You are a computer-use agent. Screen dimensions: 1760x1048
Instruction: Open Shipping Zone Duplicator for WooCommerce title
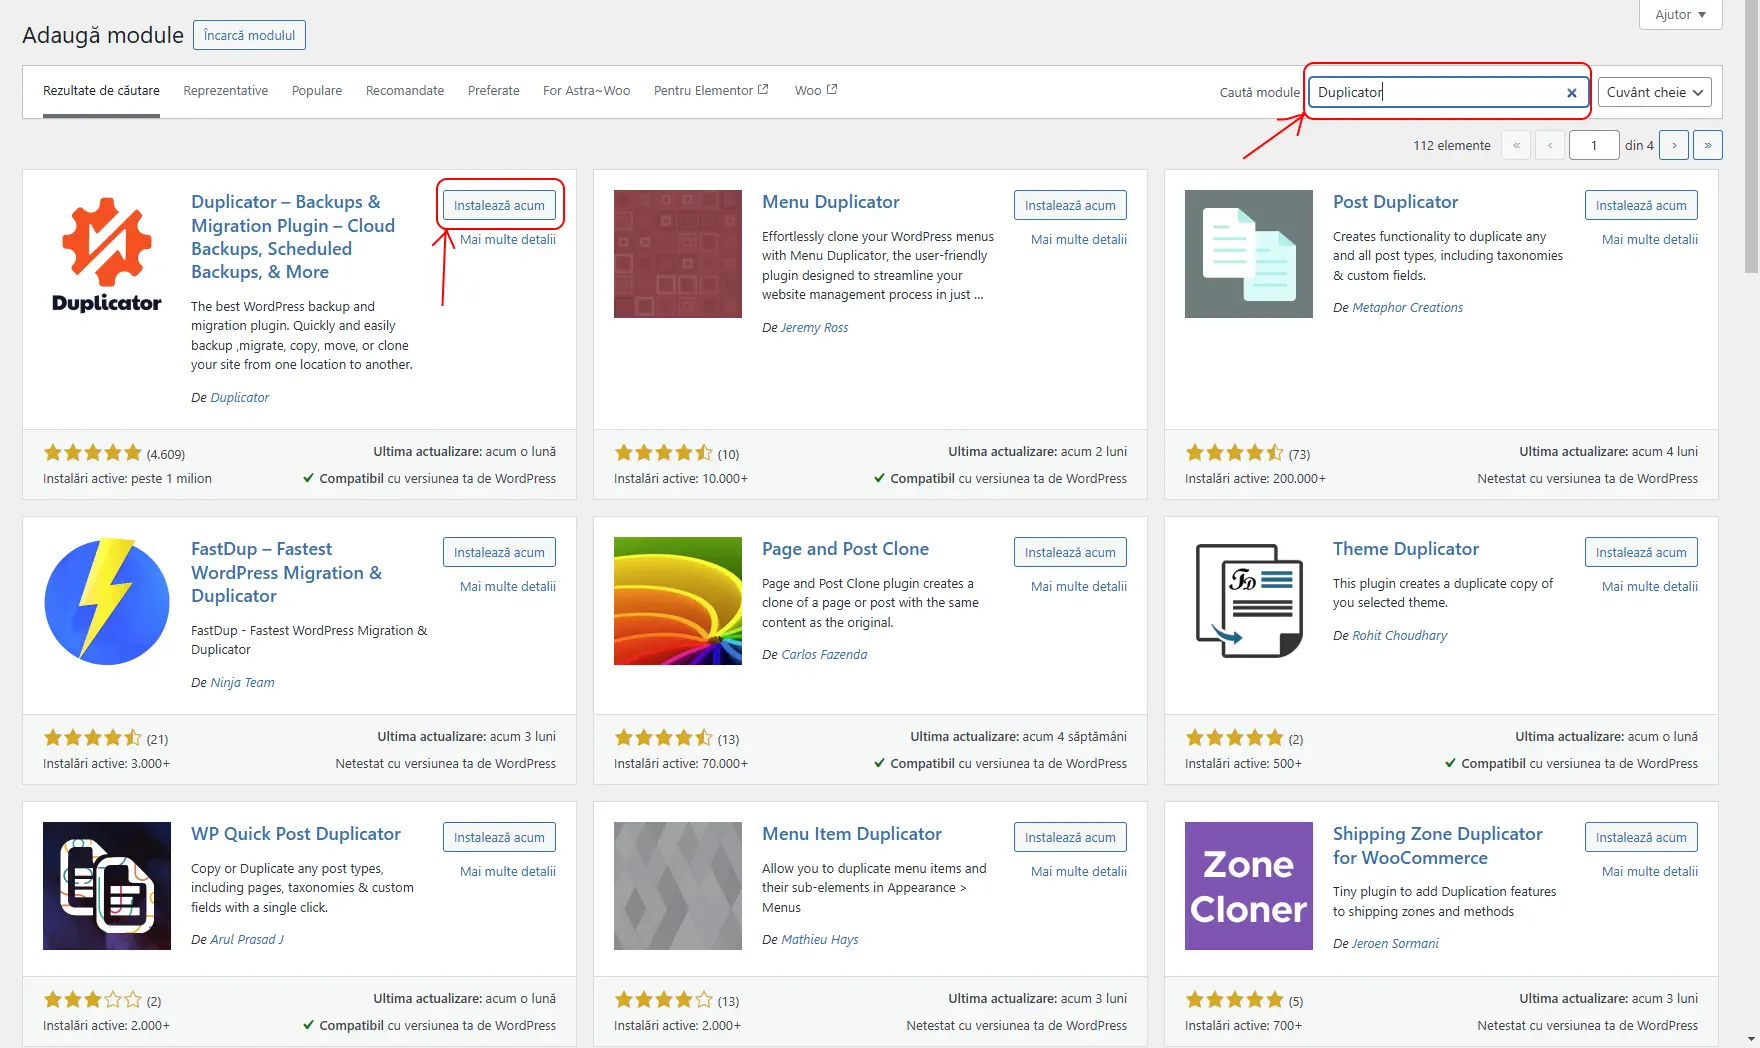1438,846
